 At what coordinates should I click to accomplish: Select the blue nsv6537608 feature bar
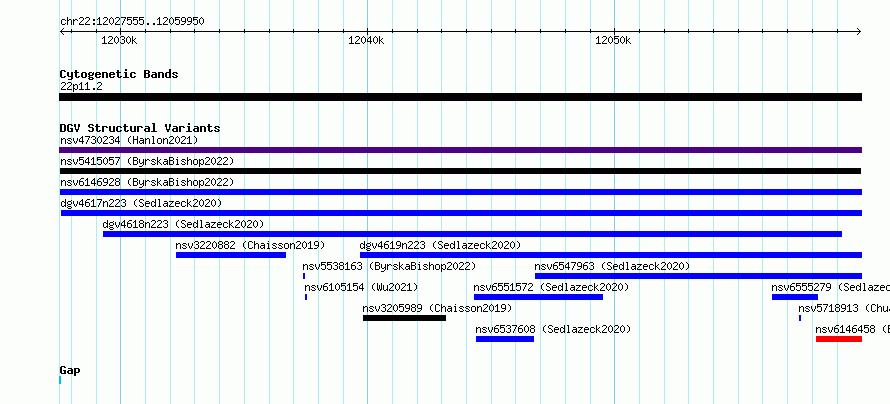point(505,339)
